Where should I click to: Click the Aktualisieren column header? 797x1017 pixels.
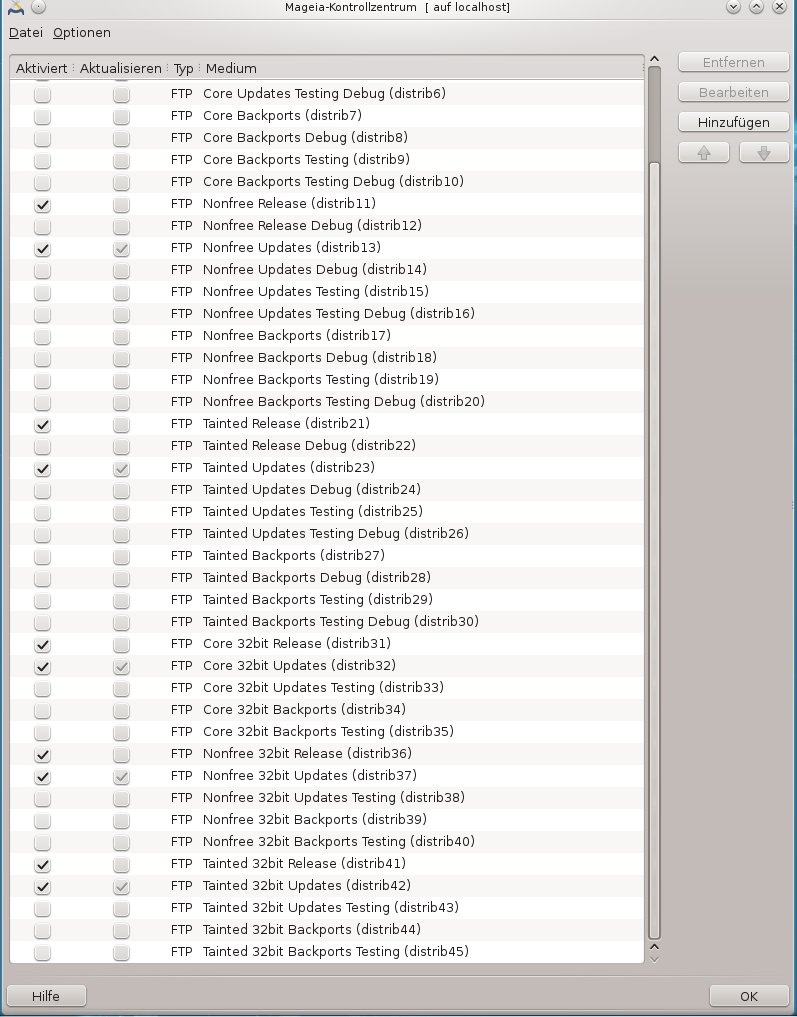click(x=121, y=68)
